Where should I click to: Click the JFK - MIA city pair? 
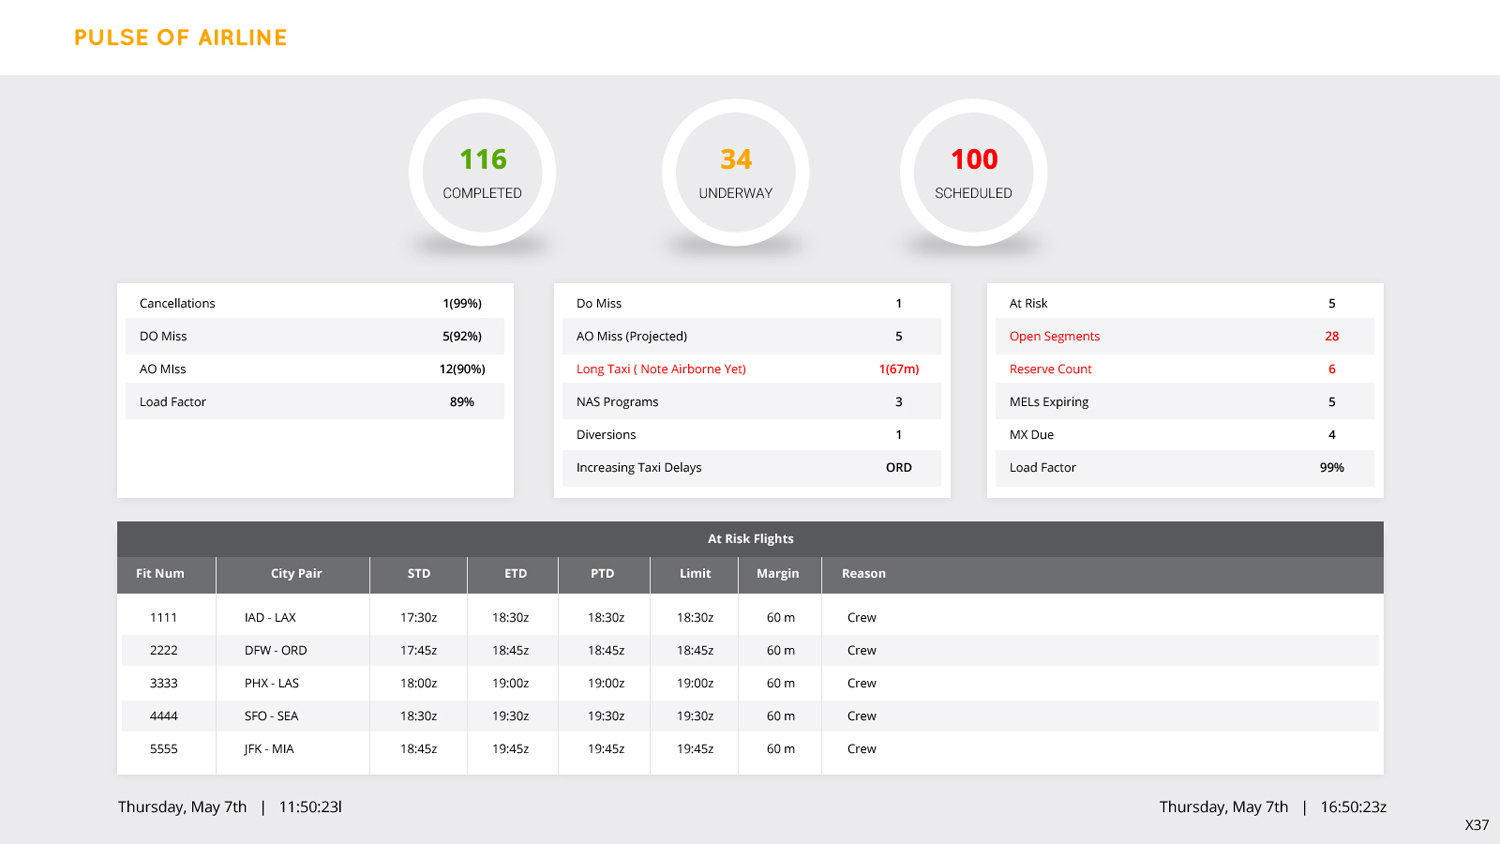point(269,749)
